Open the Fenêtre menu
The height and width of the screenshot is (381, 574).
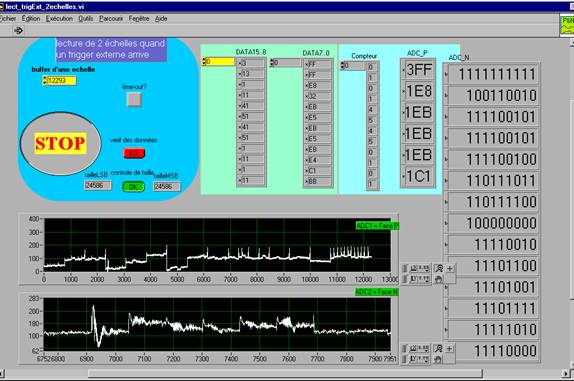point(139,19)
